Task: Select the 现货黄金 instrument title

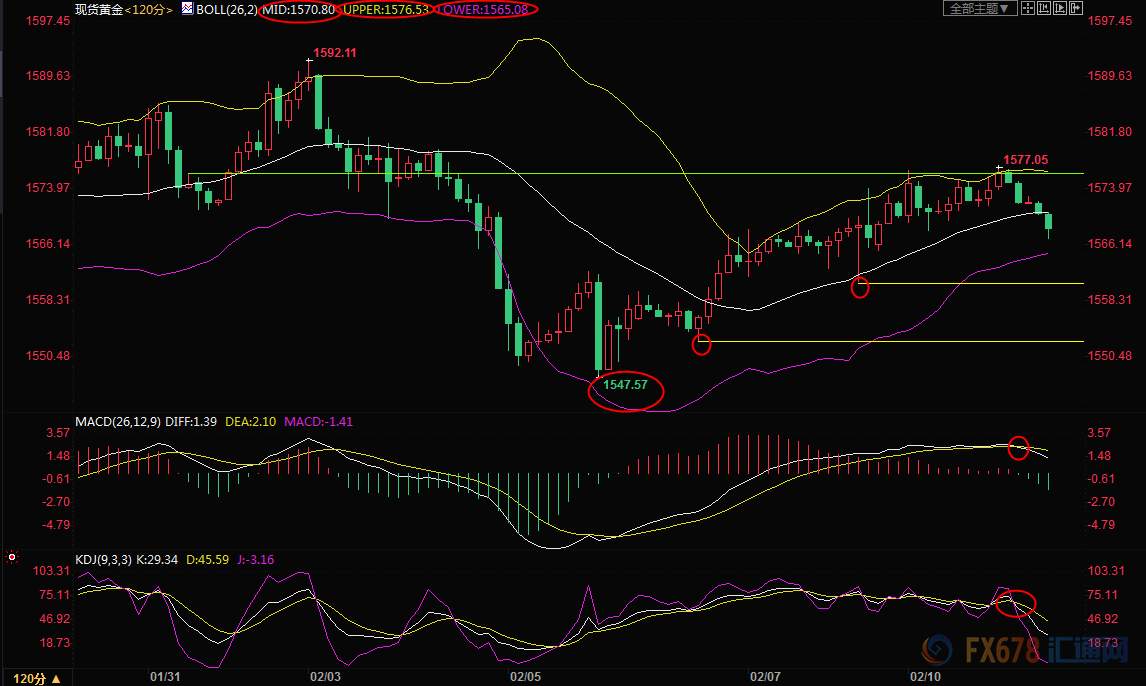Action: (x=99, y=9)
